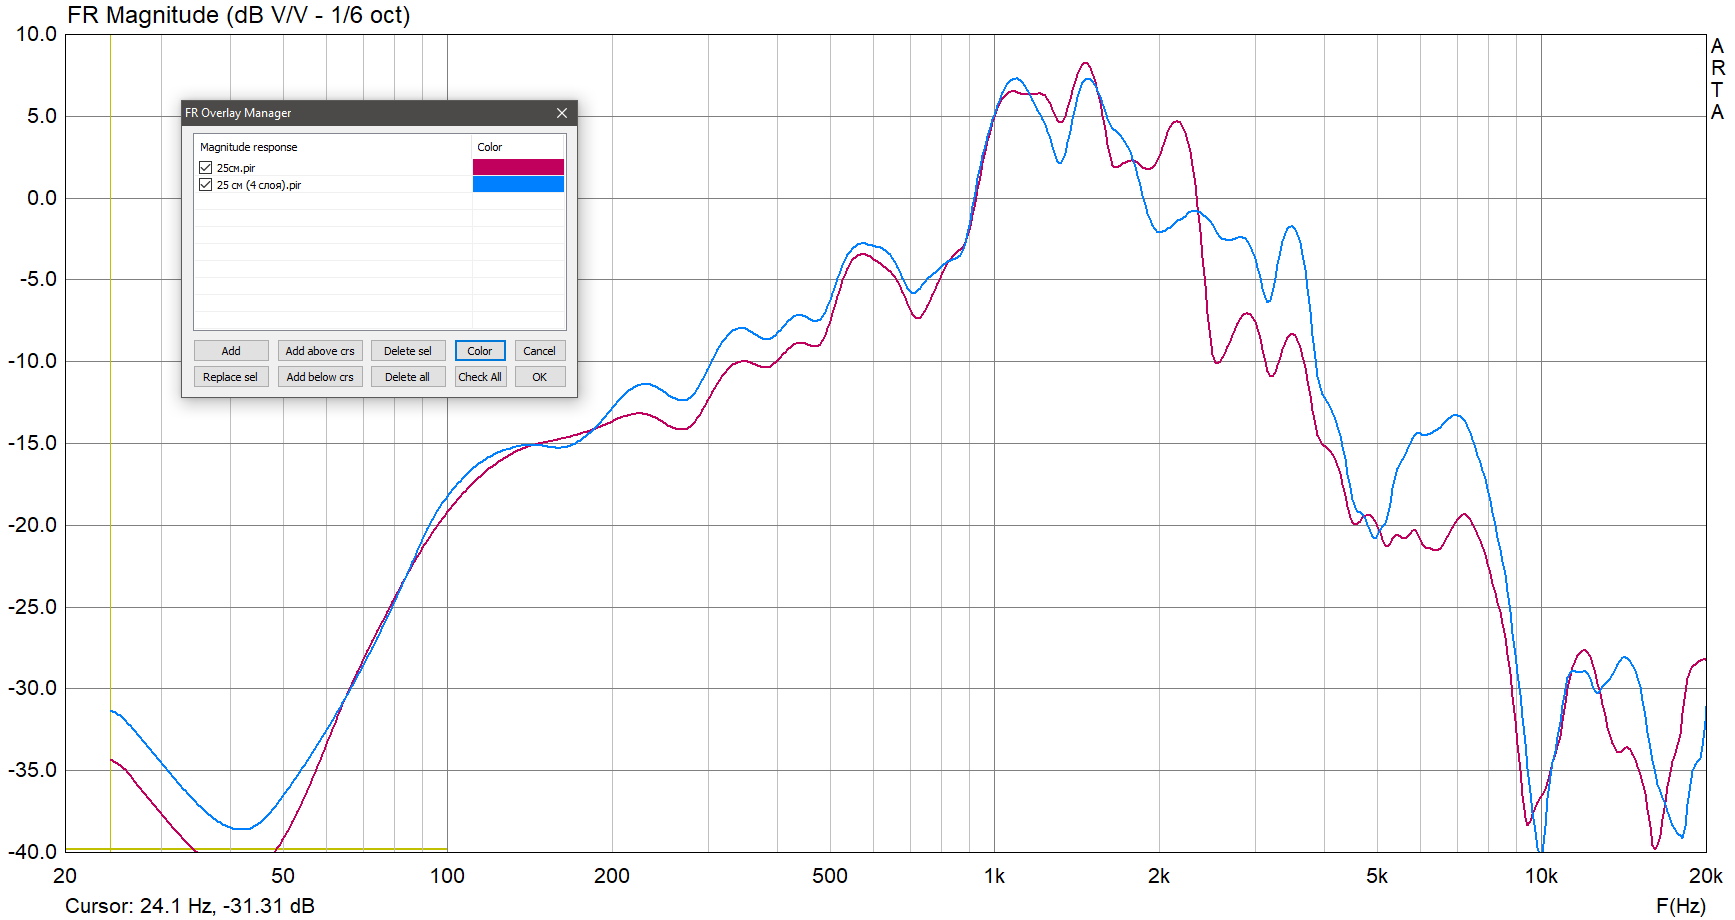Open the Color picker button
1735x920 pixels.
[480, 351]
